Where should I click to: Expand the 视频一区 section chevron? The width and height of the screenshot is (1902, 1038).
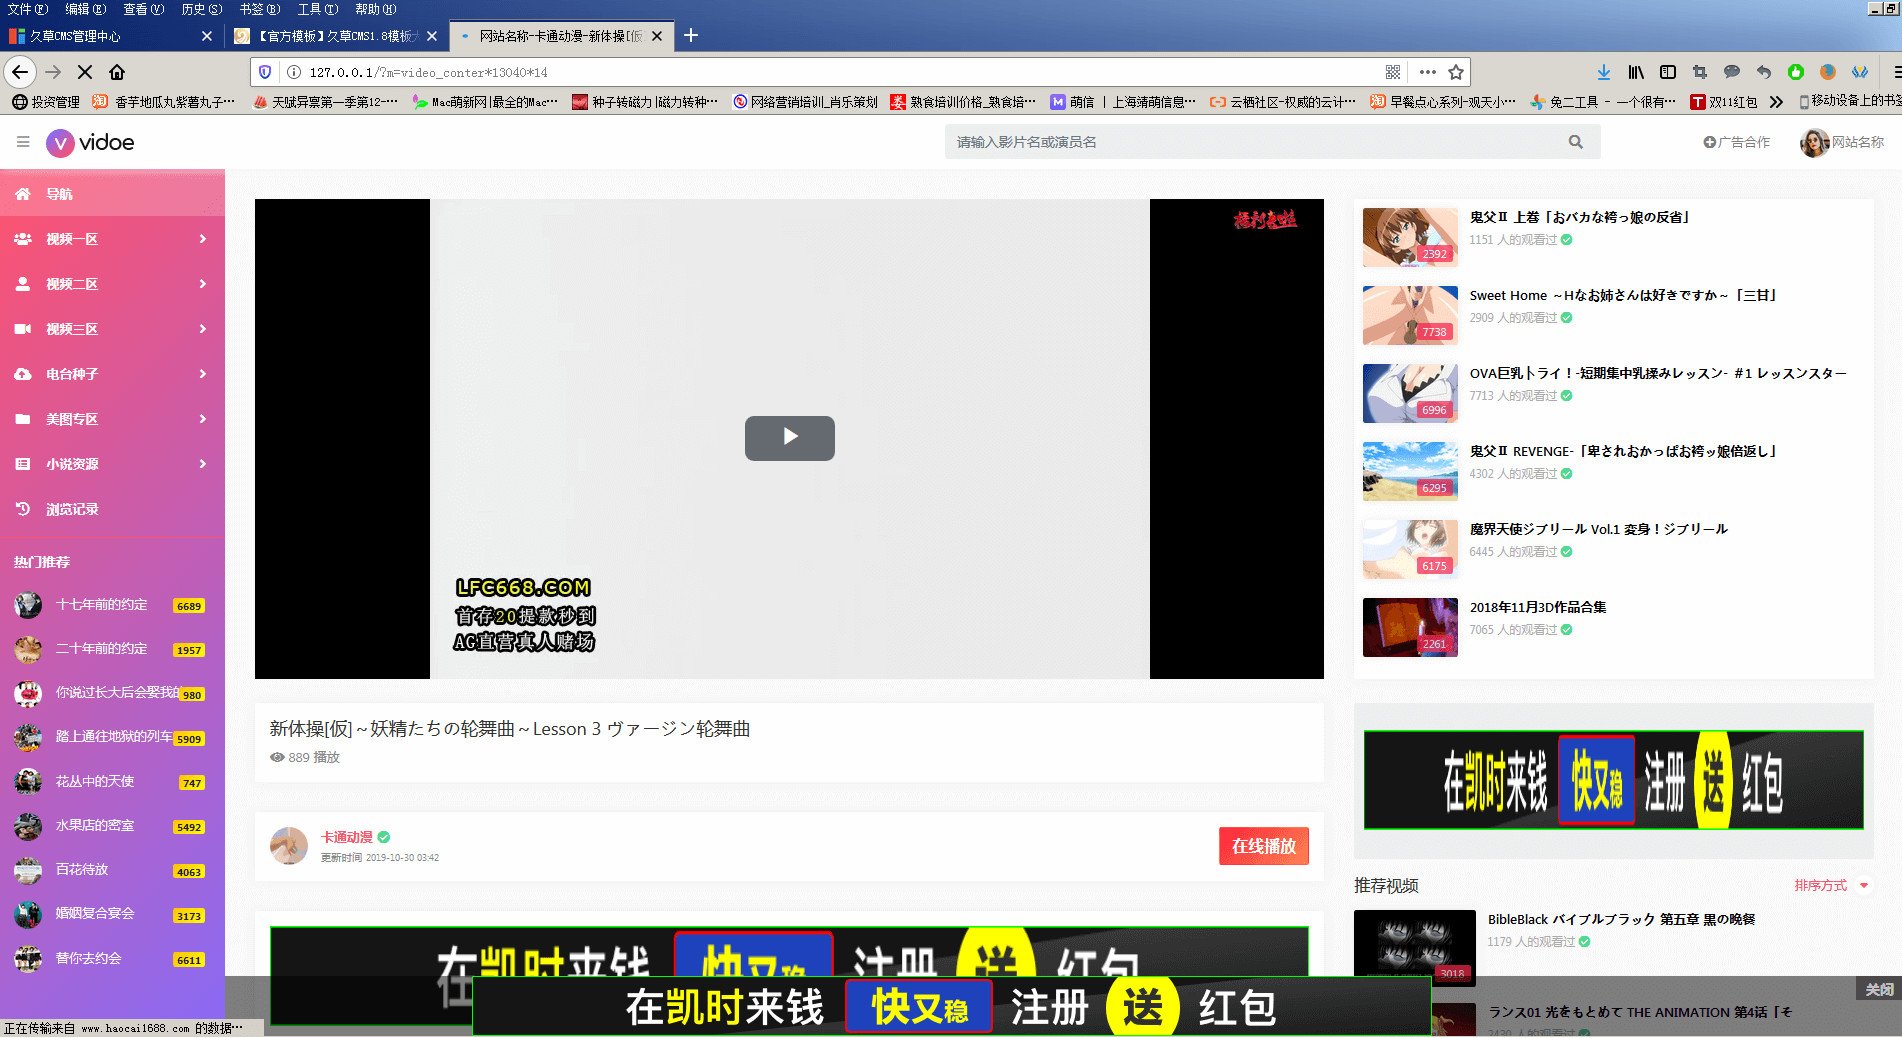(204, 239)
